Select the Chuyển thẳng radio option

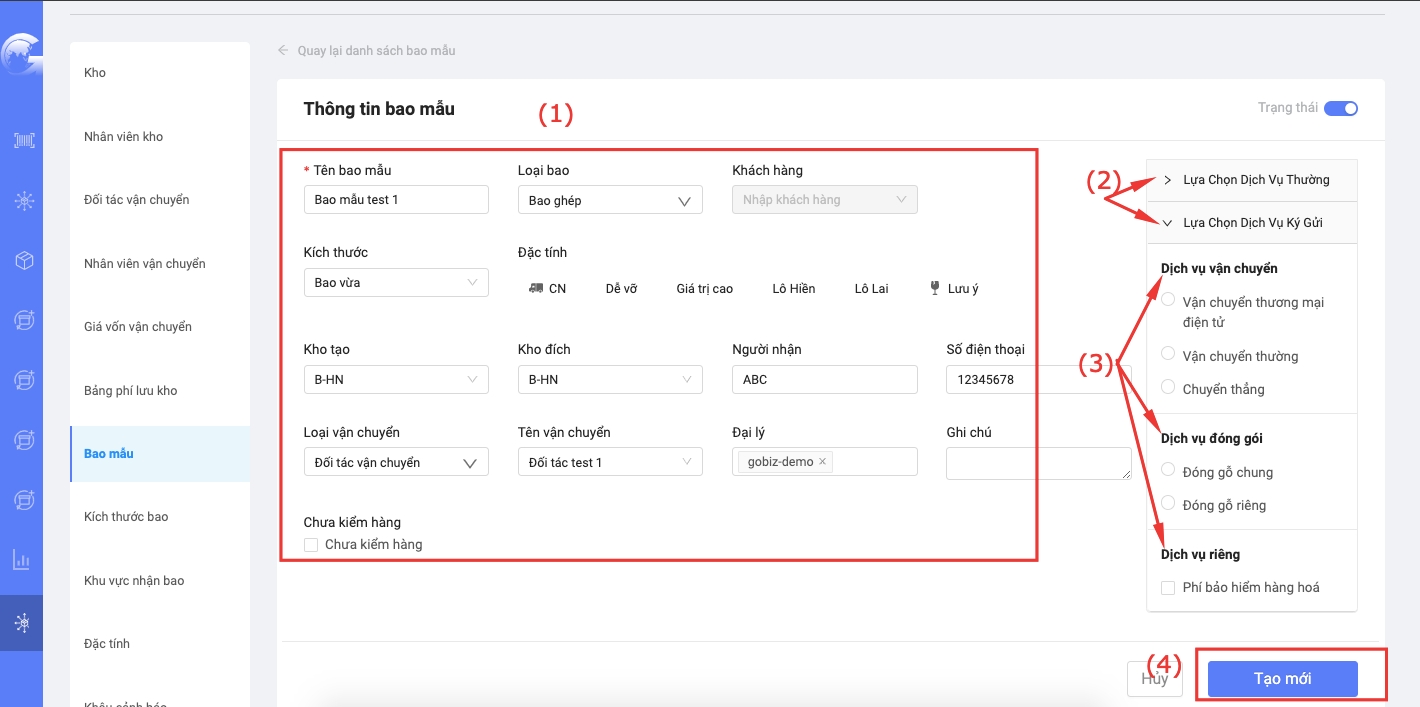tap(1168, 387)
